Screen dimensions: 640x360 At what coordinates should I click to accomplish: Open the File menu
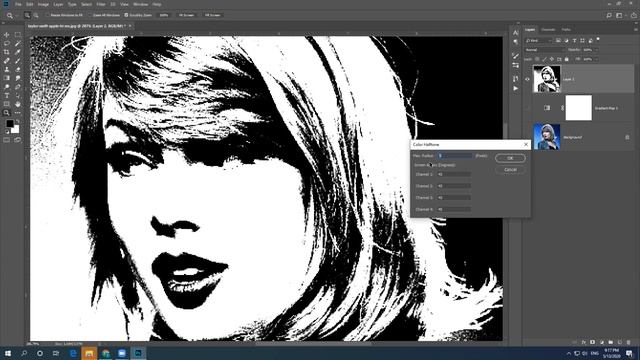pyautogui.click(x=18, y=4)
